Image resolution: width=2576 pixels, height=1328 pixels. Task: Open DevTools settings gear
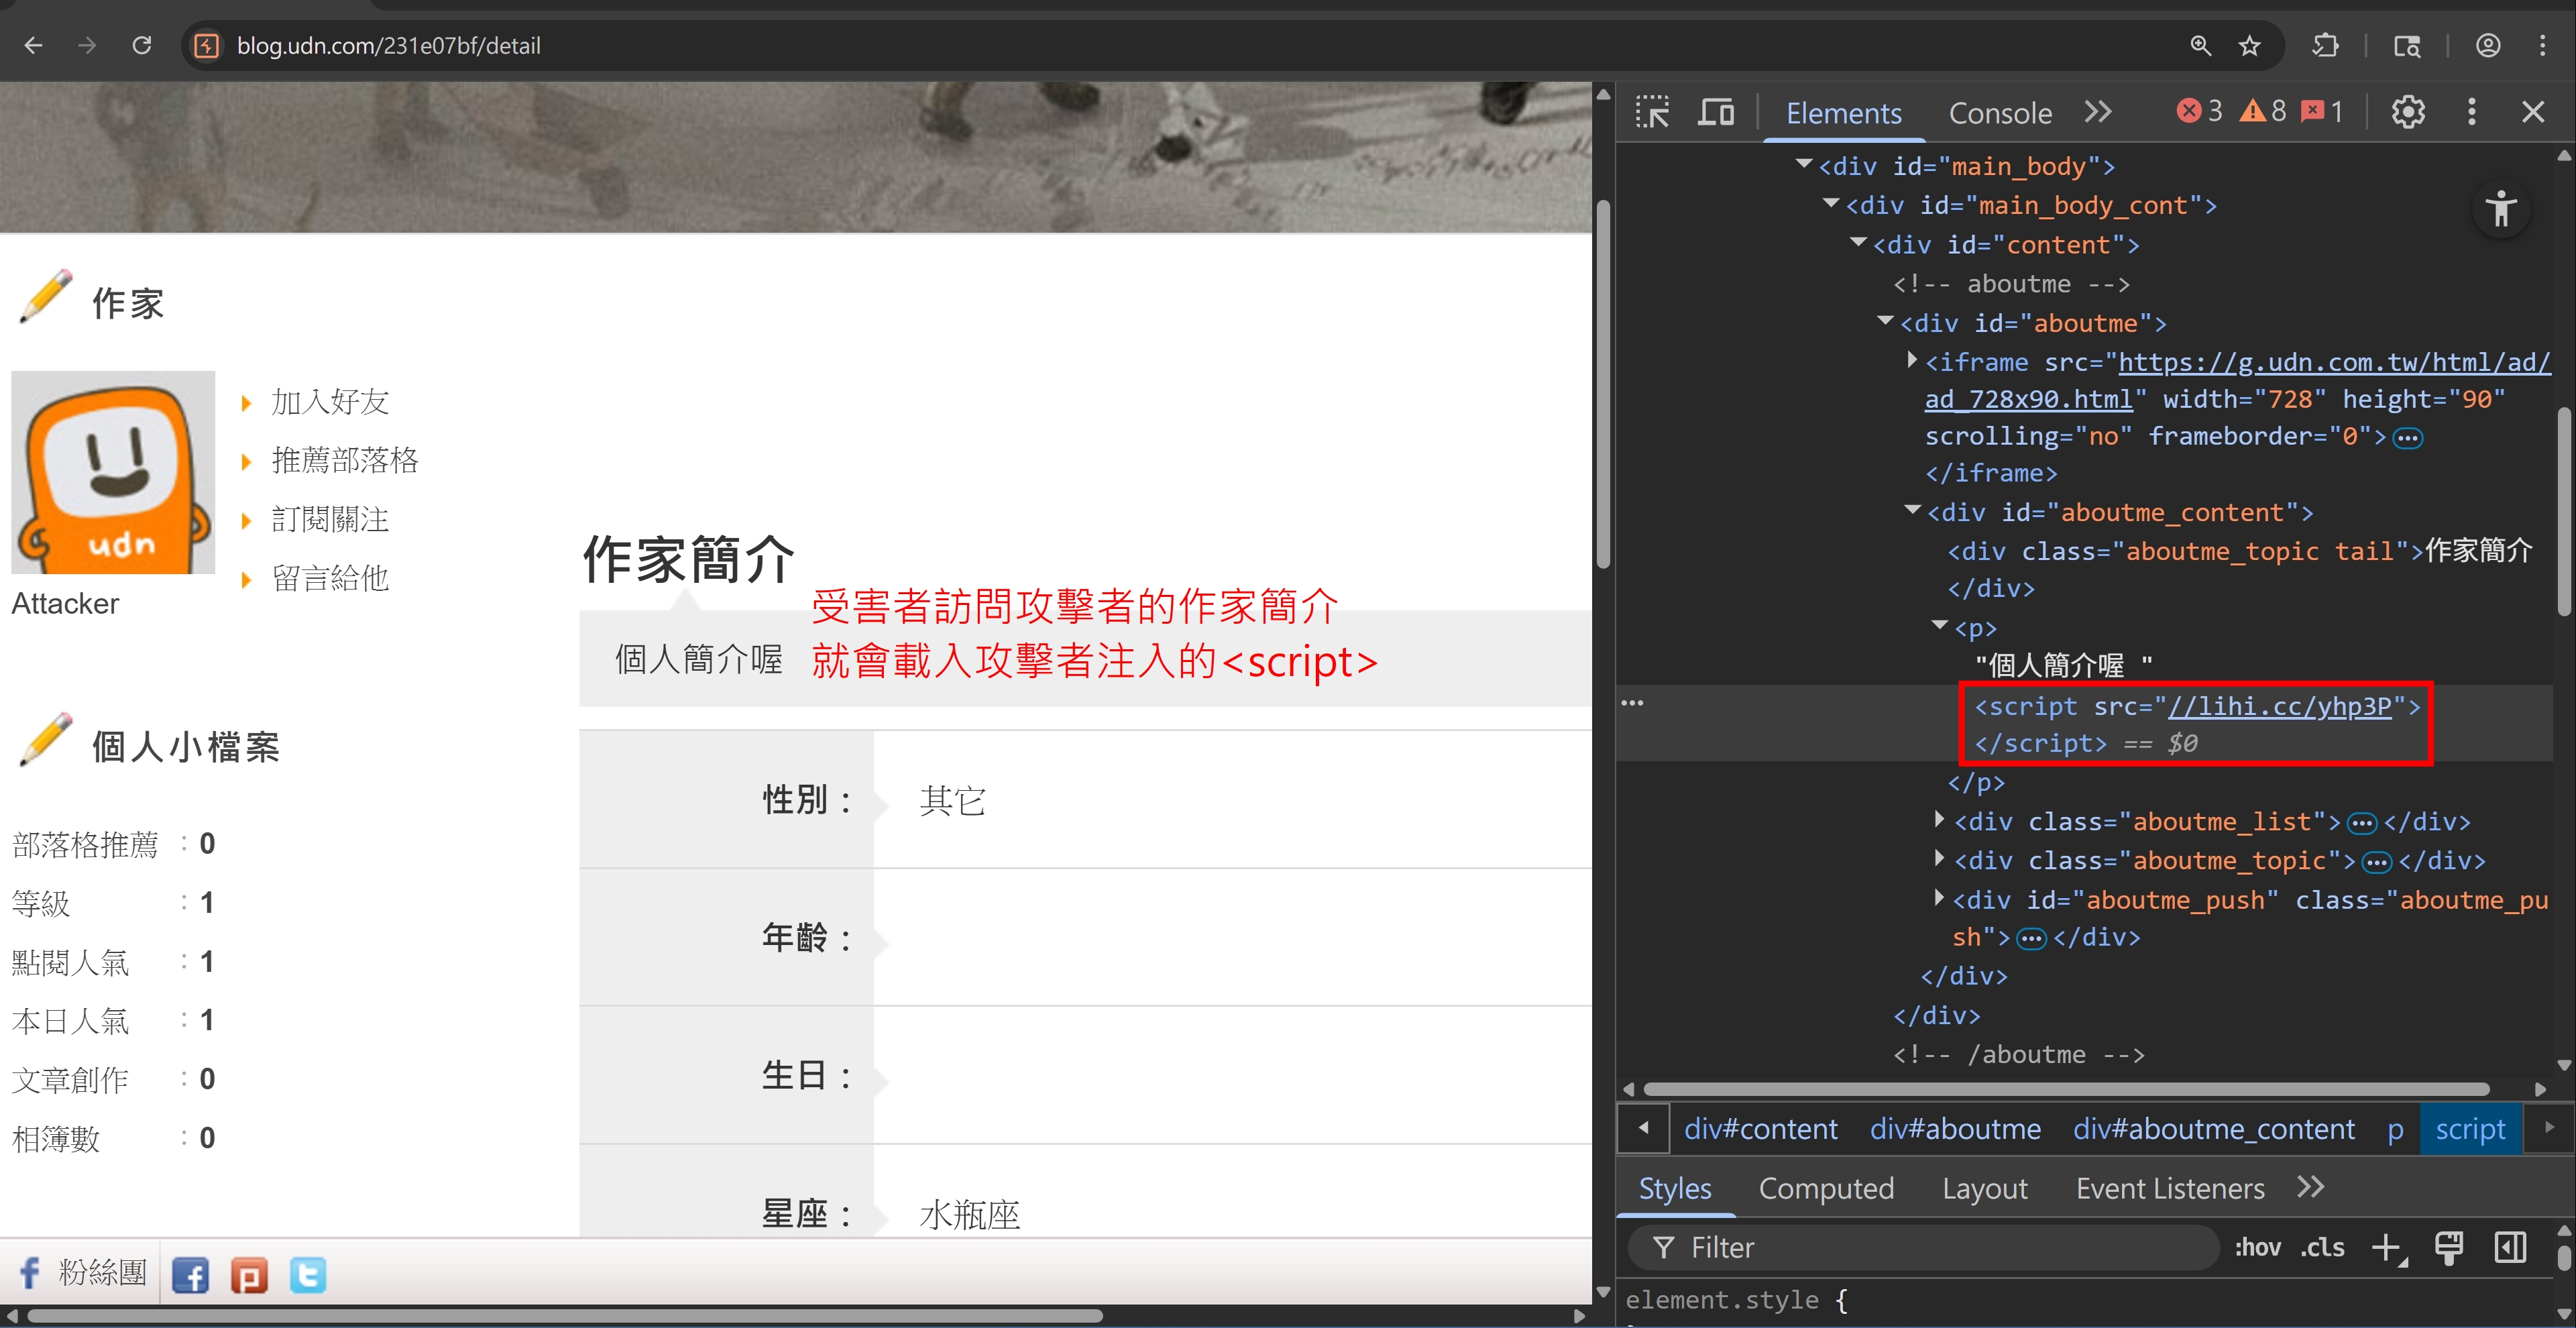pyautogui.click(x=2408, y=112)
